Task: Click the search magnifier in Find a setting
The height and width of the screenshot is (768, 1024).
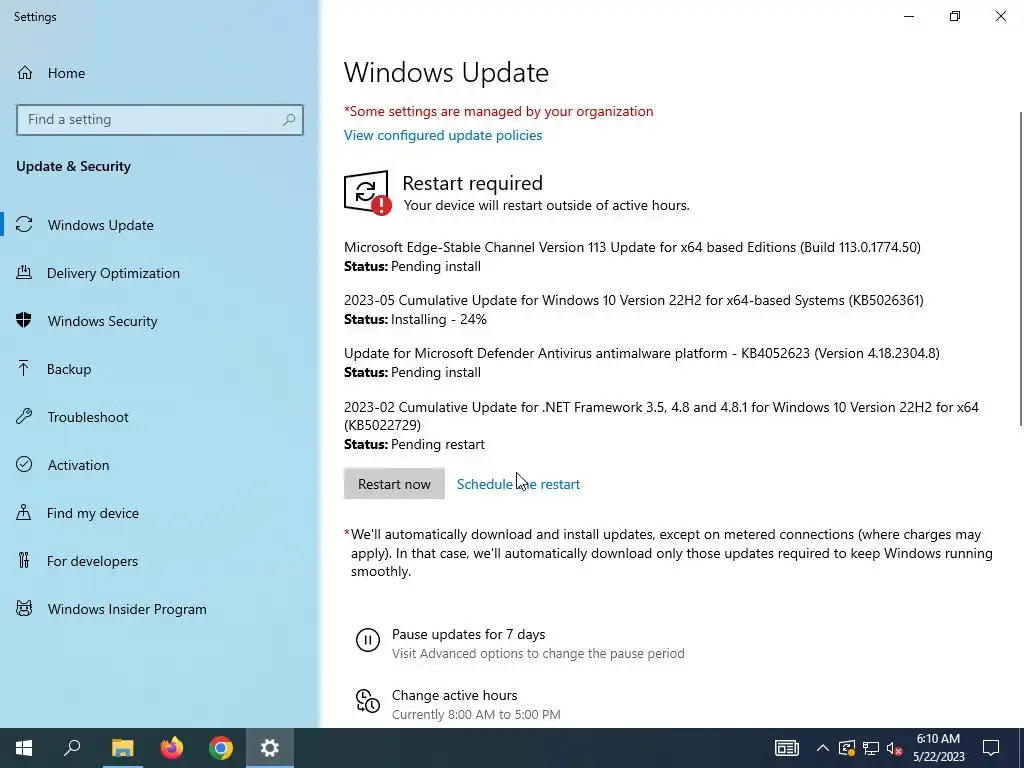Action: 289,120
